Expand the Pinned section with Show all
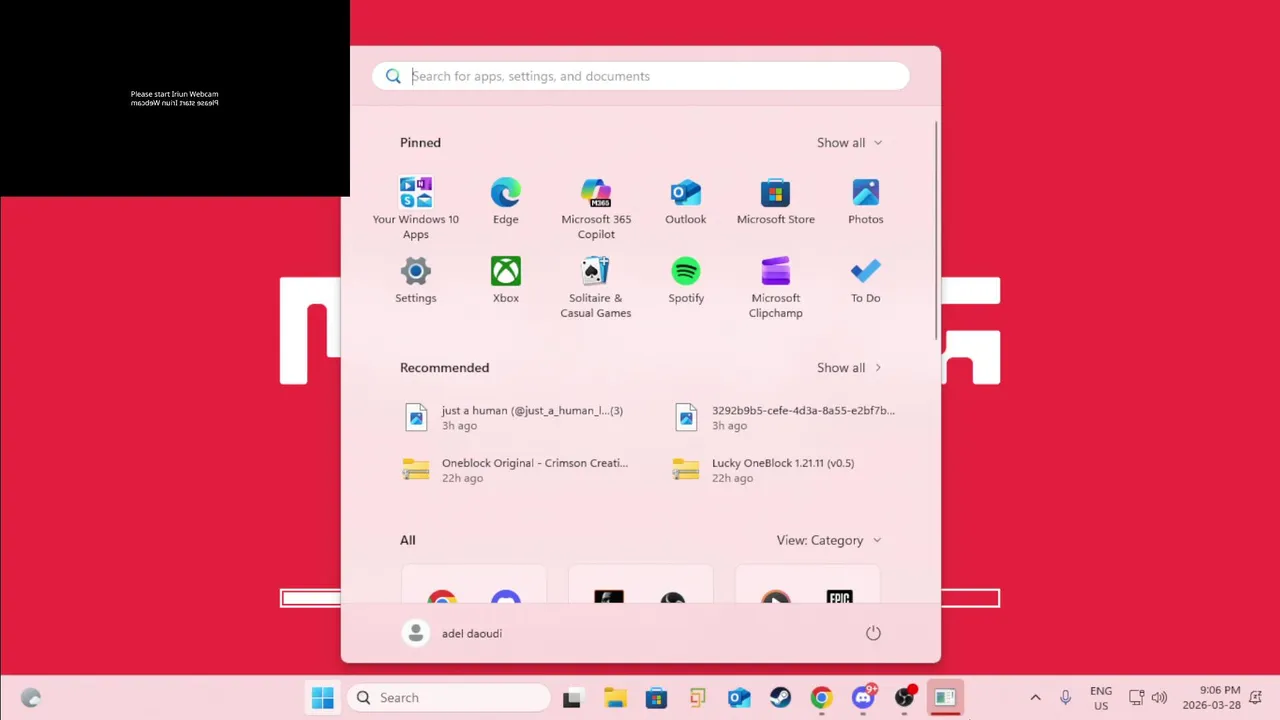 [849, 142]
